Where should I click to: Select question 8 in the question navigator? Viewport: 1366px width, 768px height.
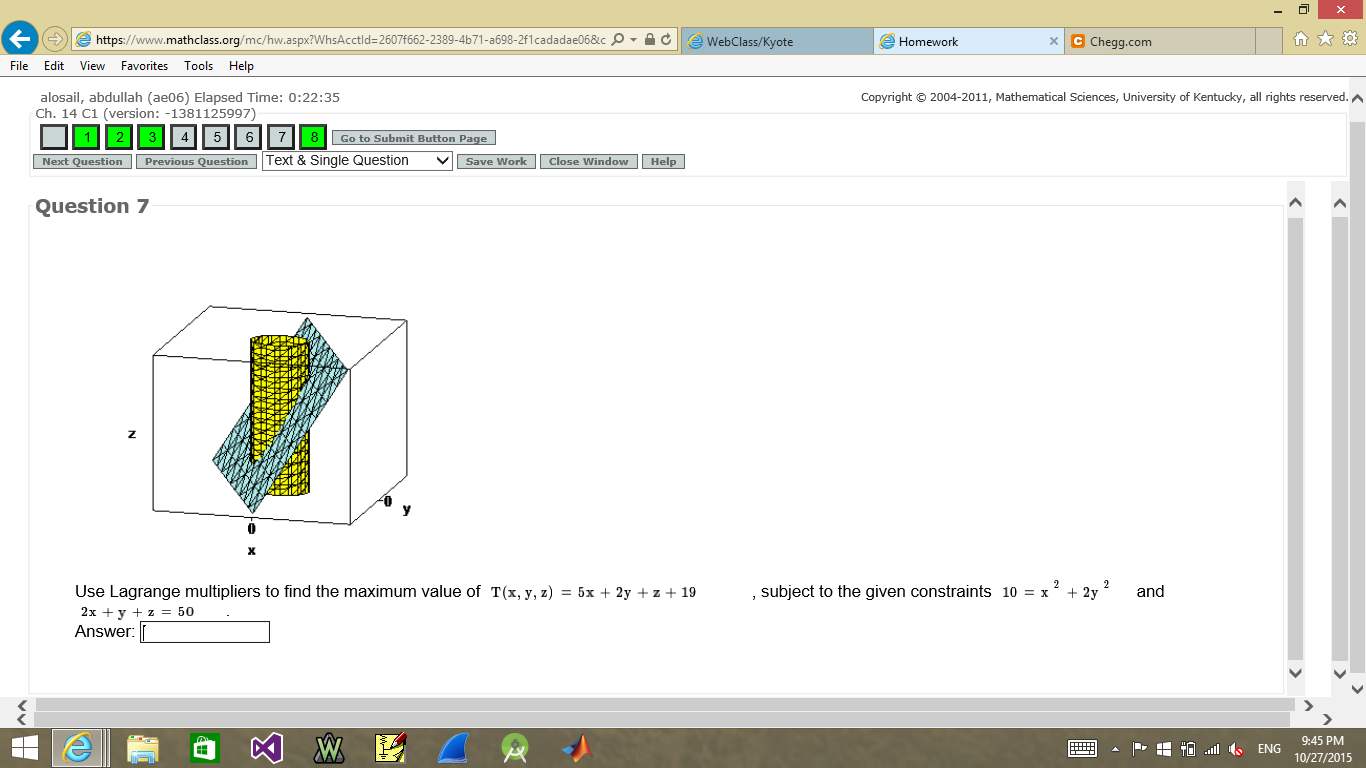click(312, 137)
